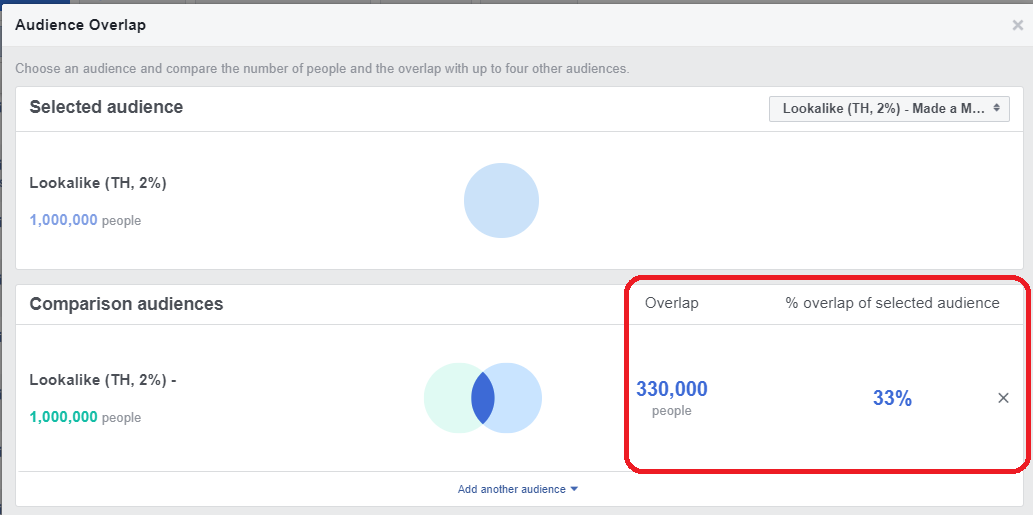
Task: Select the light blue right Venn circle
Action: click(520, 398)
